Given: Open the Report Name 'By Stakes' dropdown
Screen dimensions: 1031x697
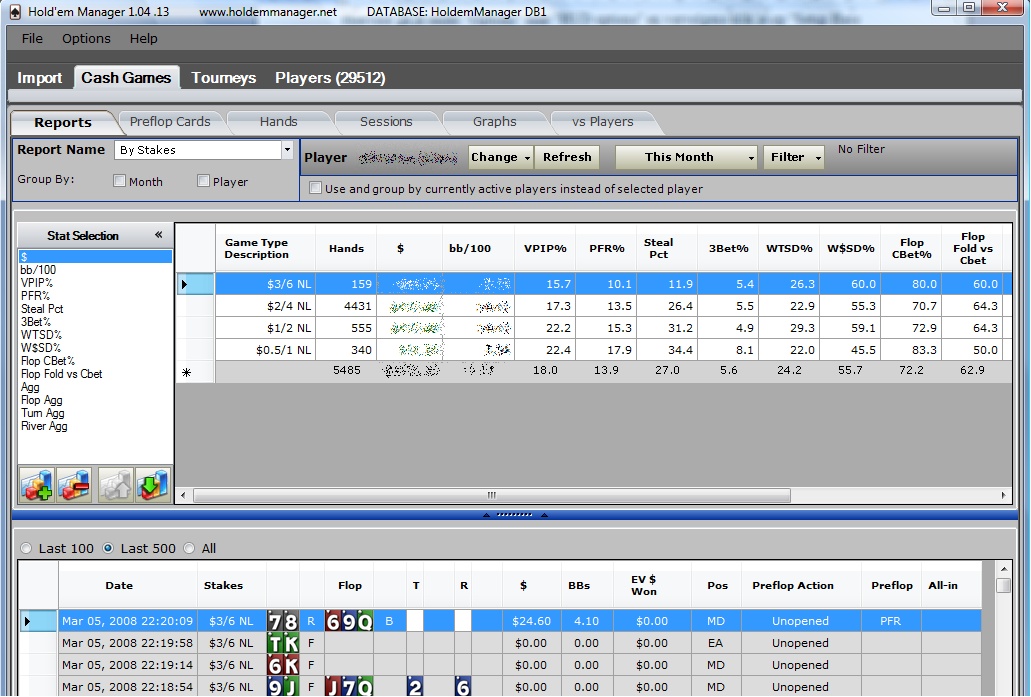Looking at the screenshot, I should (x=287, y=150).
